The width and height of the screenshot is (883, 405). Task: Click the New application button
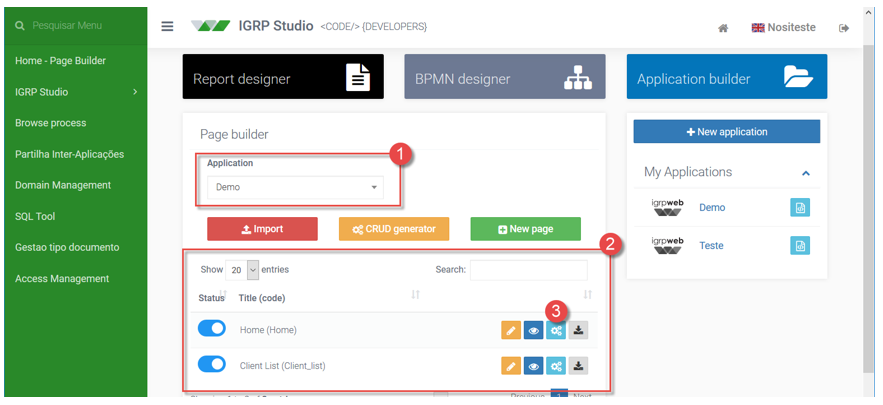tap(726, 132)
